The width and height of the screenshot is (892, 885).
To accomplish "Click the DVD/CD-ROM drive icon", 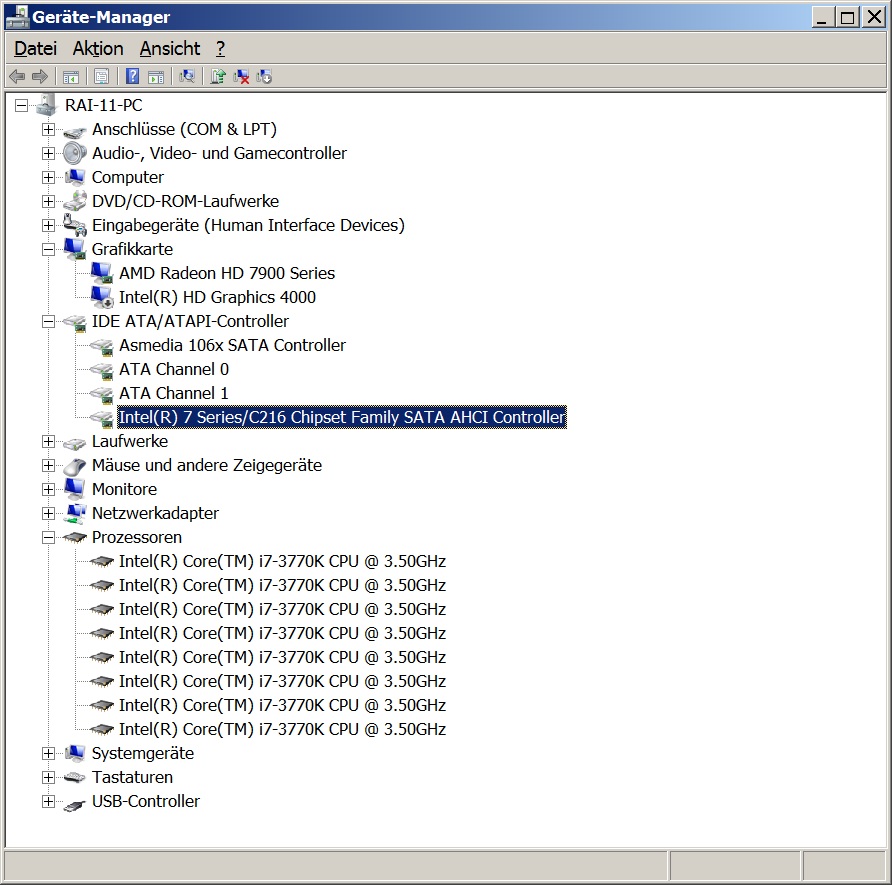I will [75, 201].
